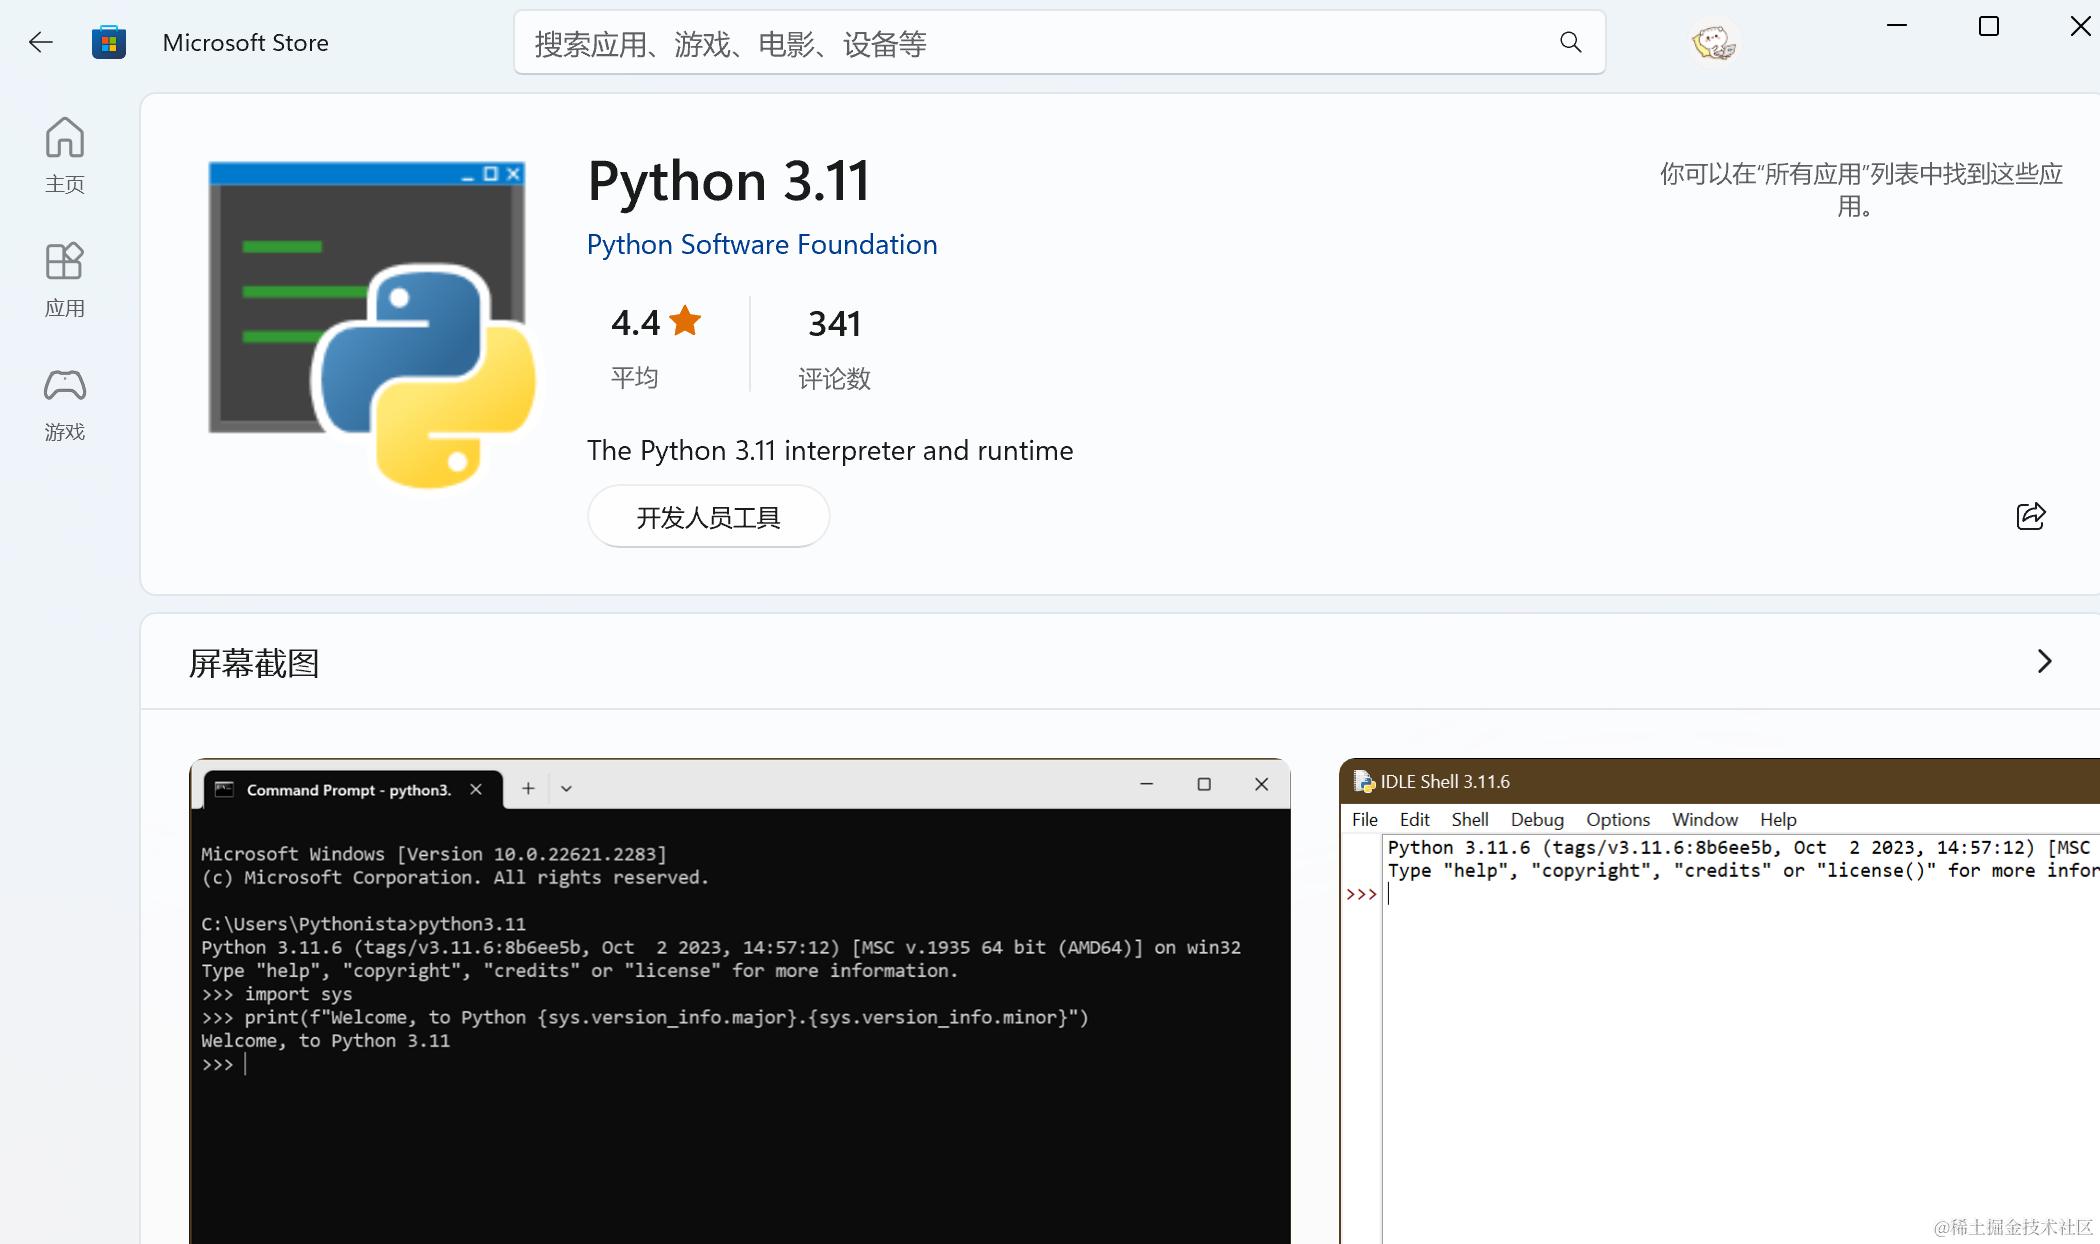Click the back arrow icon
Viewport: 2100px width, 1244px height.
(41, 42)
